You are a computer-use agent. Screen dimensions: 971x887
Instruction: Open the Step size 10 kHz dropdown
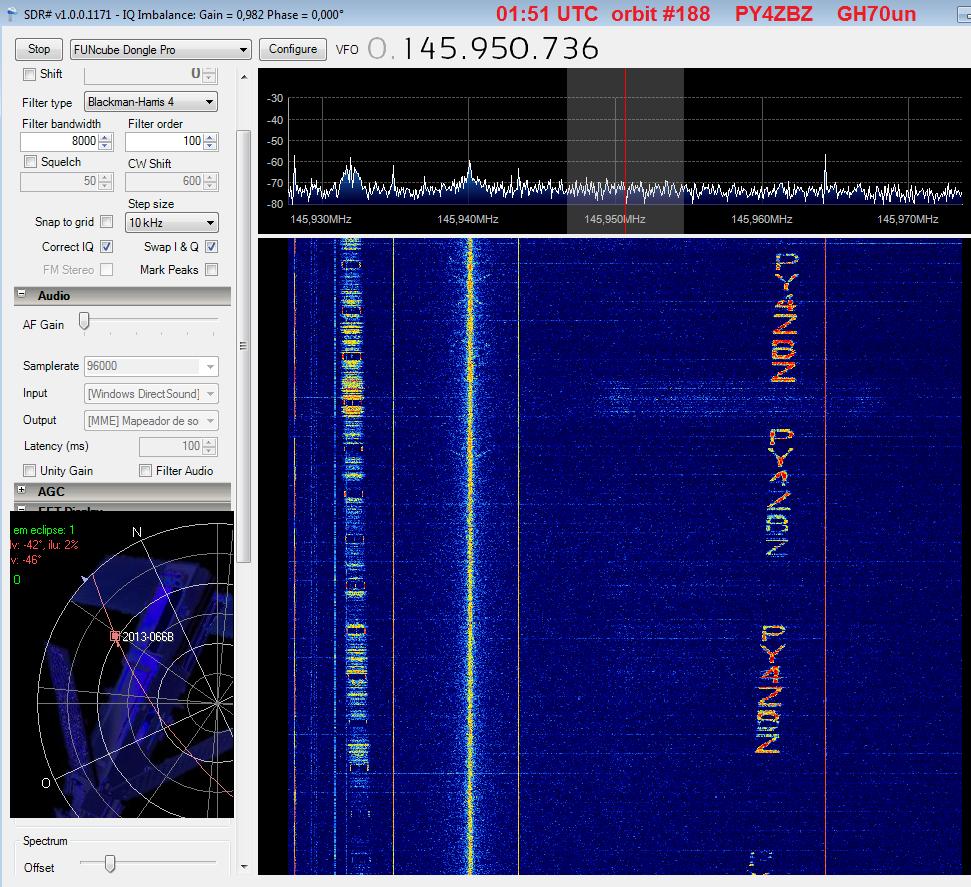(x=172, y=223)
